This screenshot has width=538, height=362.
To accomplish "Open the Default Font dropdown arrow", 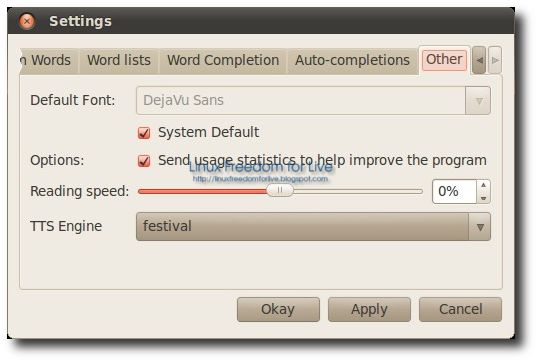I will [x=479, y=101].
